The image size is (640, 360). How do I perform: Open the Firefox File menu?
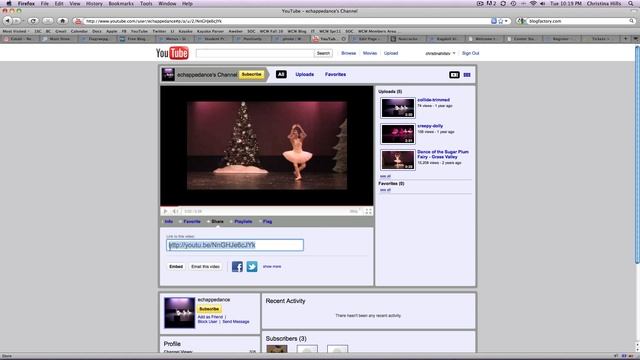coord(44,3)
